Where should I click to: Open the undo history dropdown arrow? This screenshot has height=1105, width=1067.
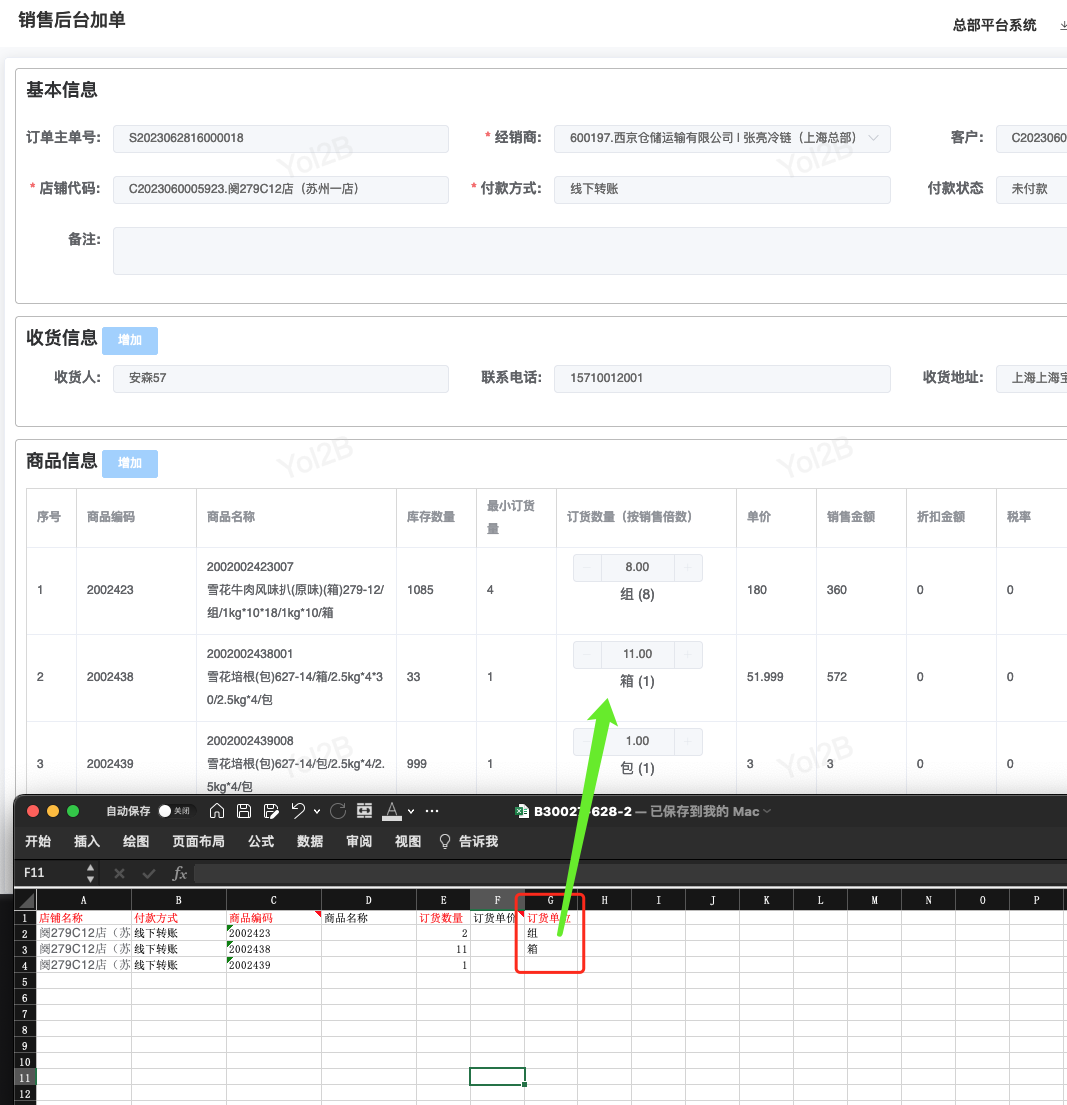pyautogui.click(x=317, y=811)
